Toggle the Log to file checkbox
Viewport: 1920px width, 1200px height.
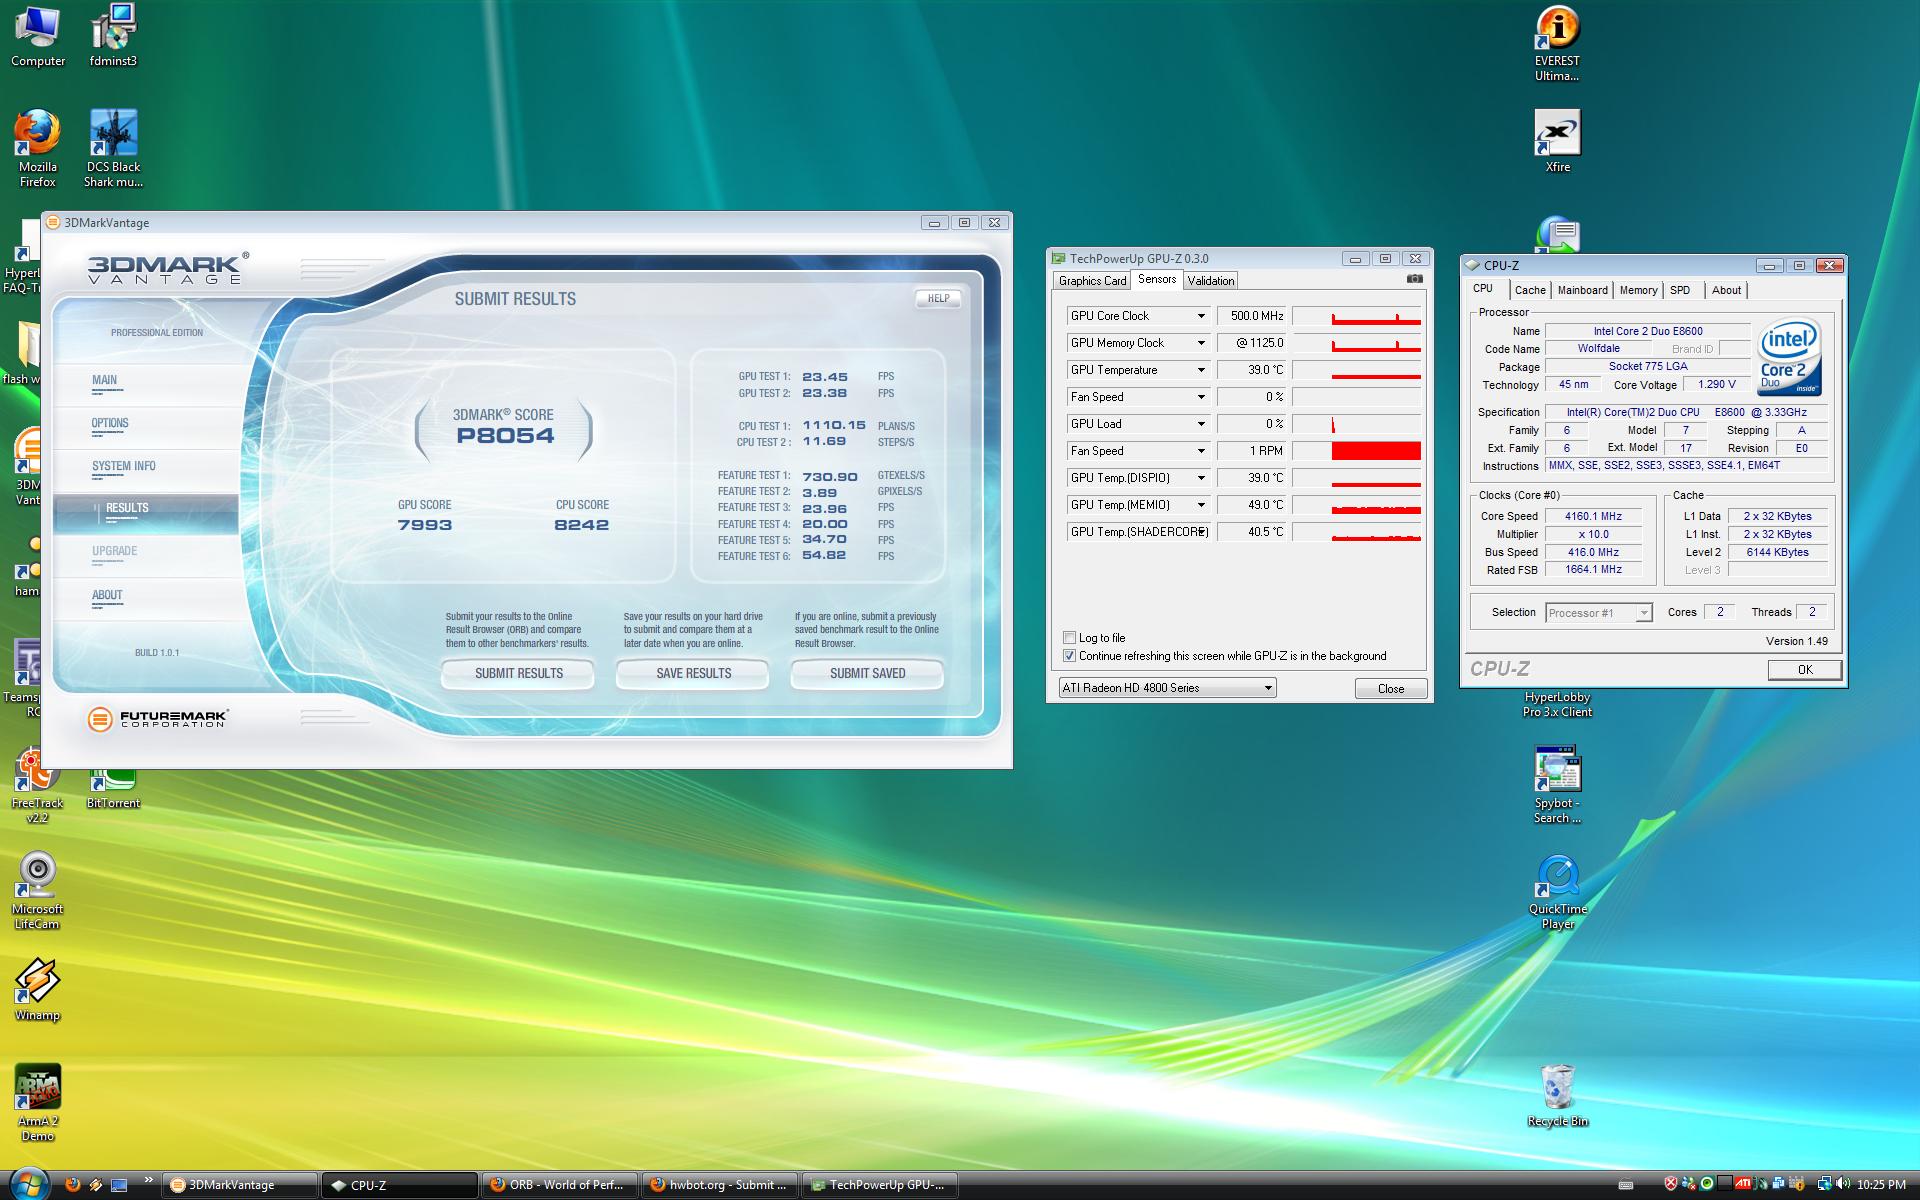[1069, 638]
